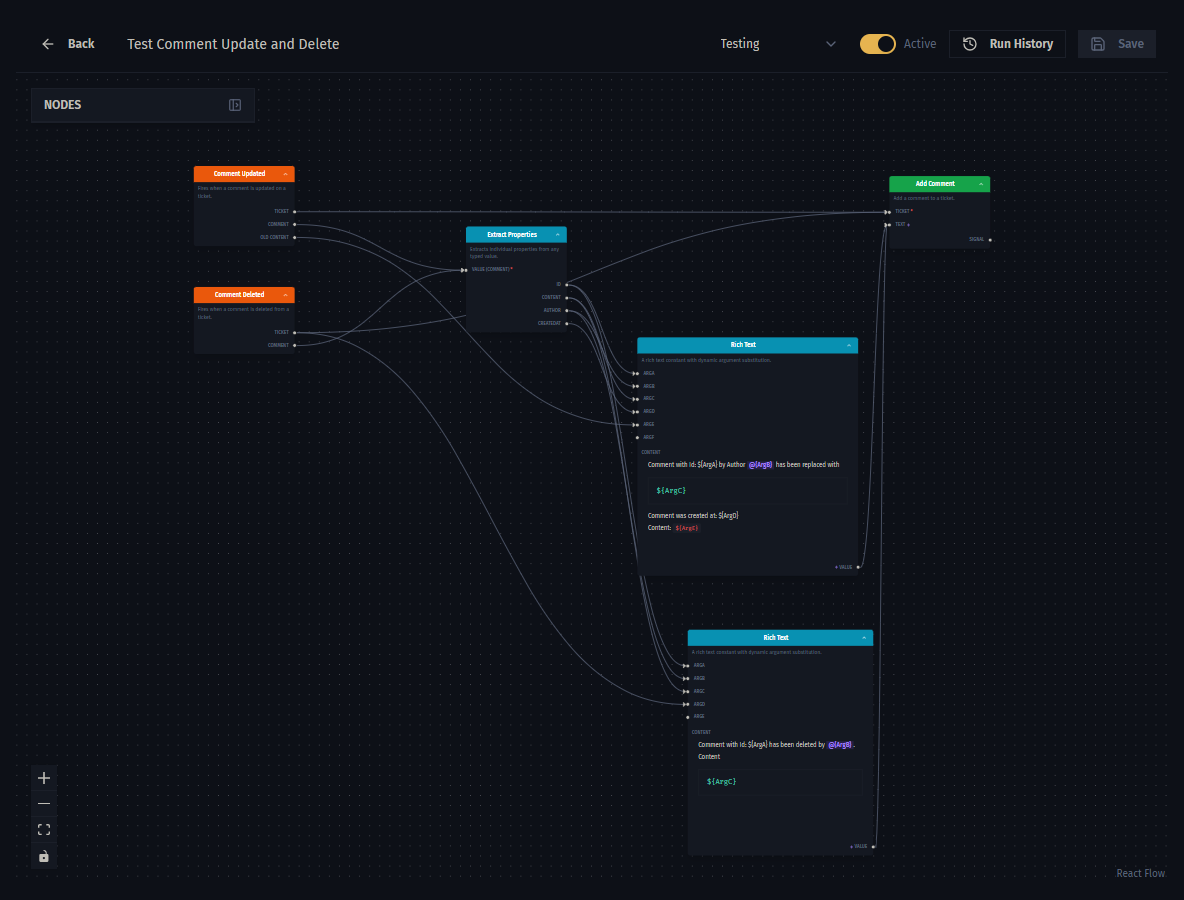This screenshot has height=900, width=1184.
Task: Click 'Extracts individual properties' description text
Action: coord(514,253)
